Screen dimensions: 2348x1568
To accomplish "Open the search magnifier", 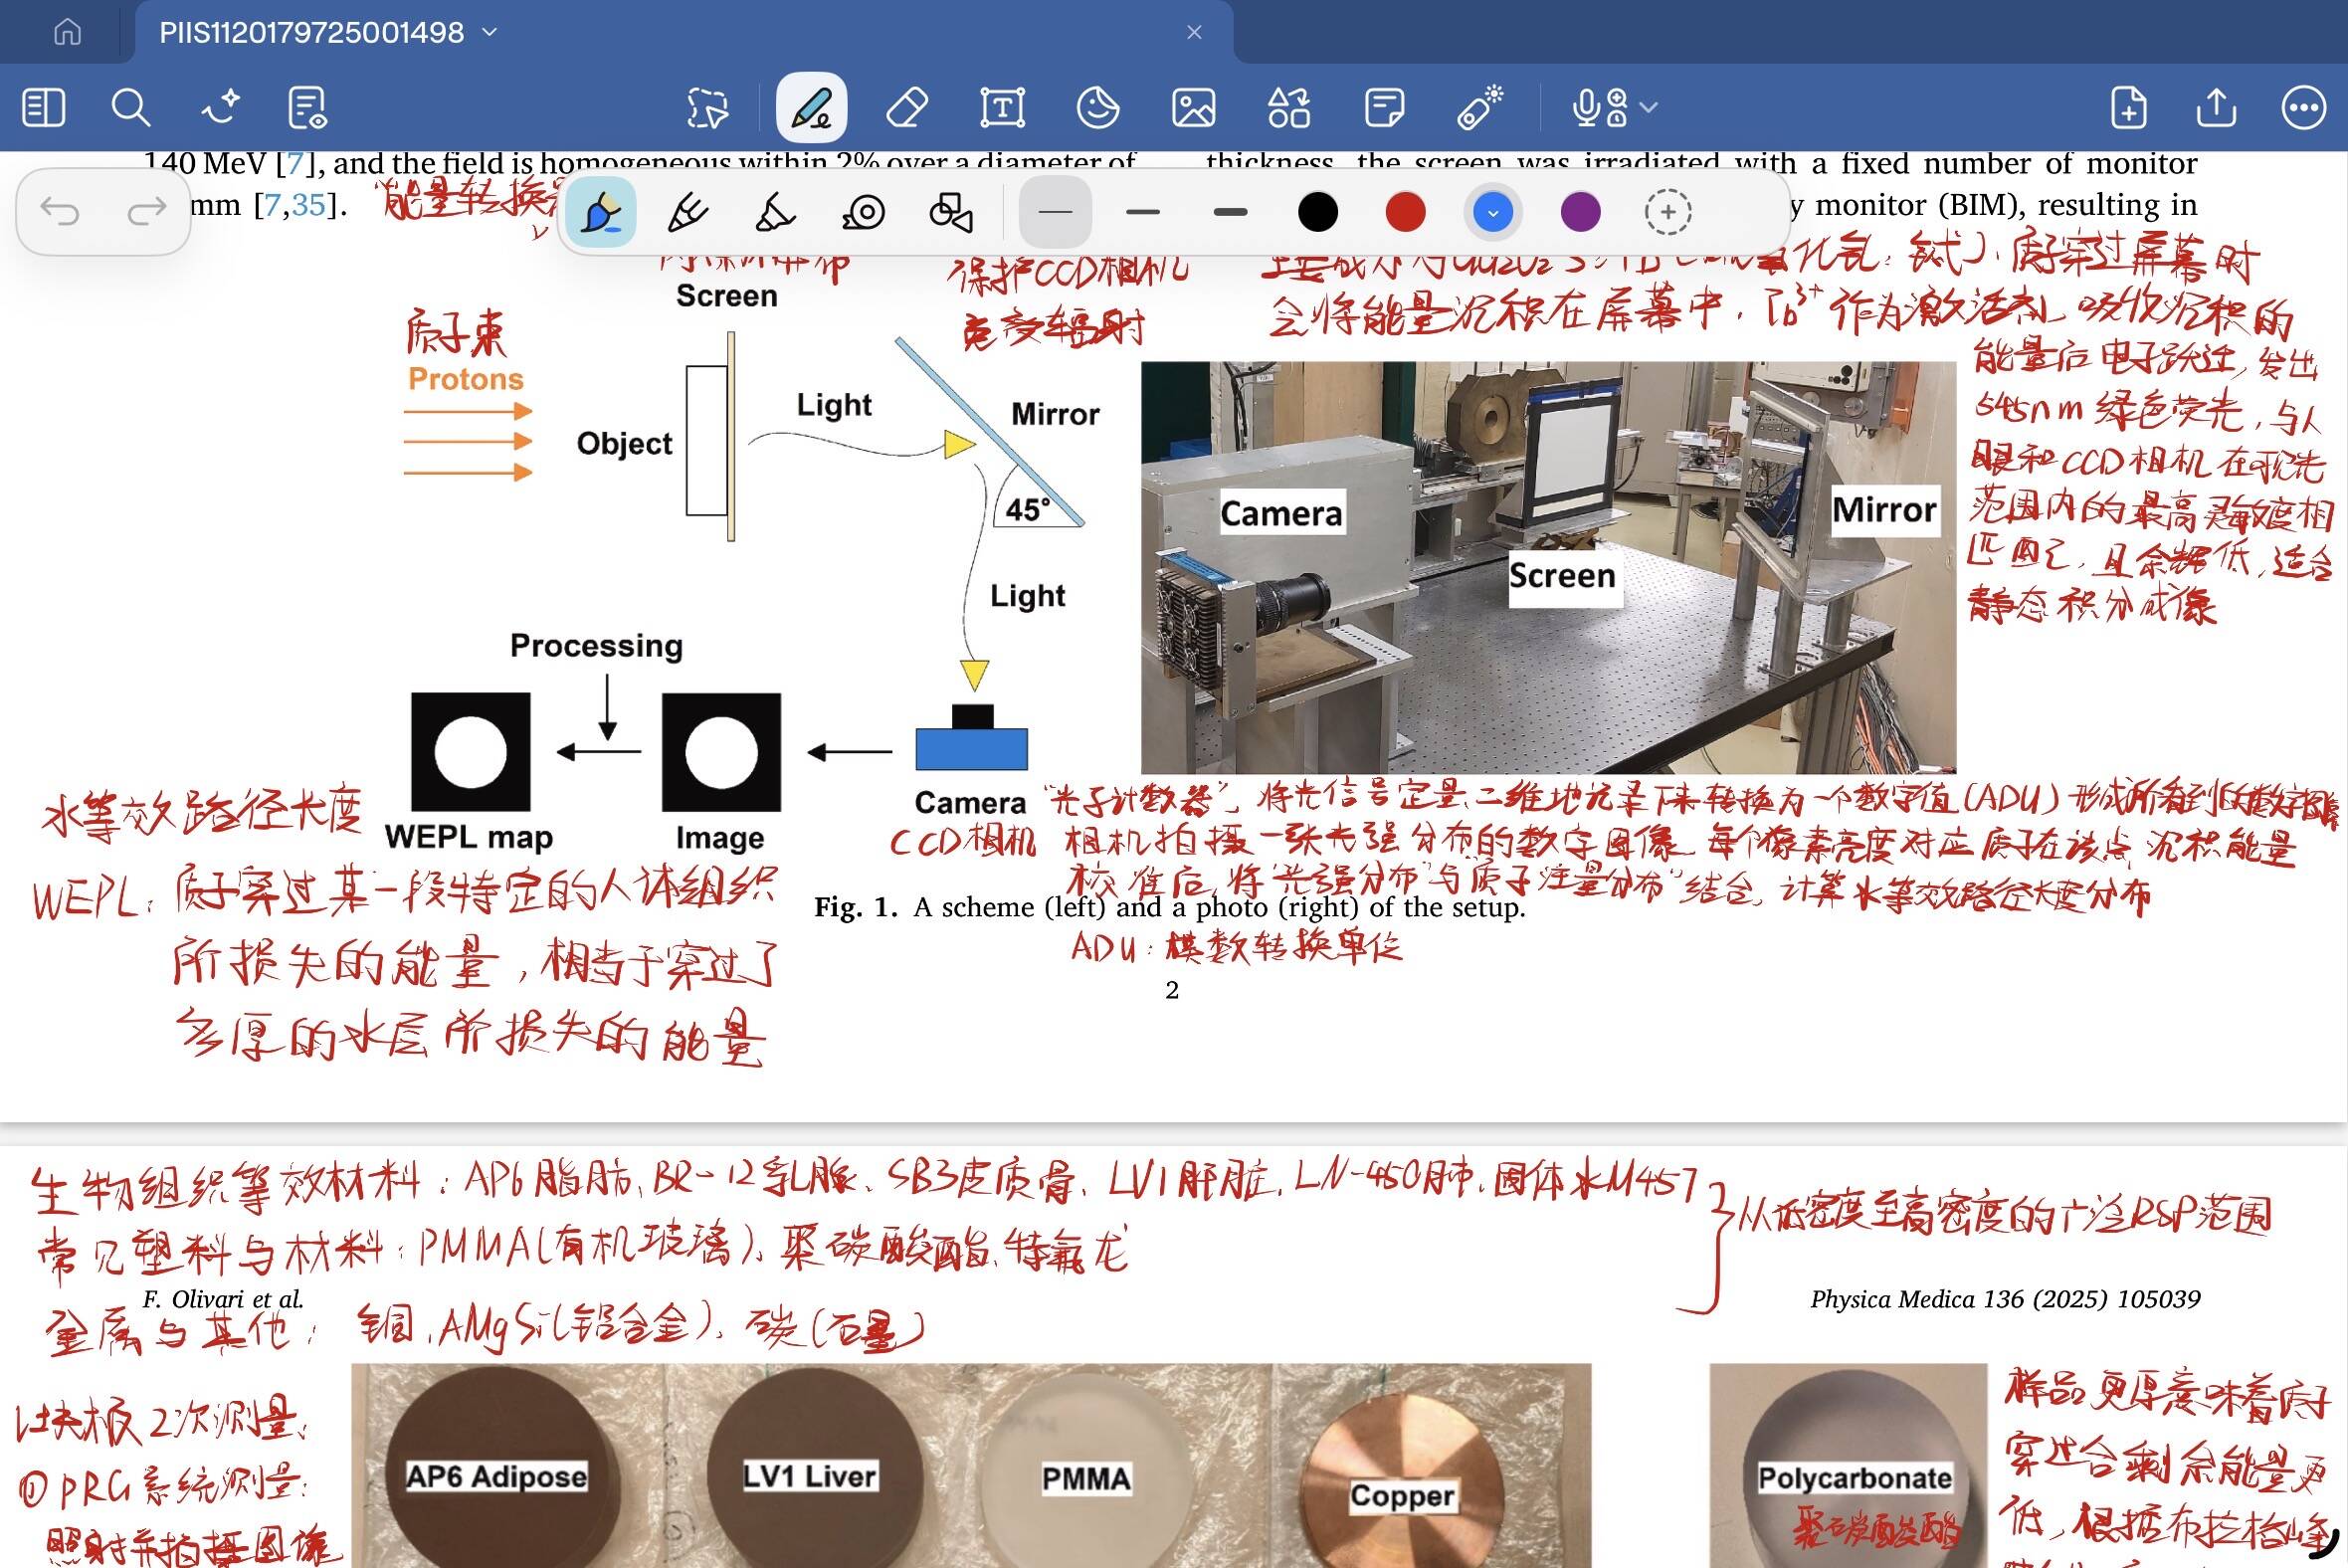I will 130,108.
